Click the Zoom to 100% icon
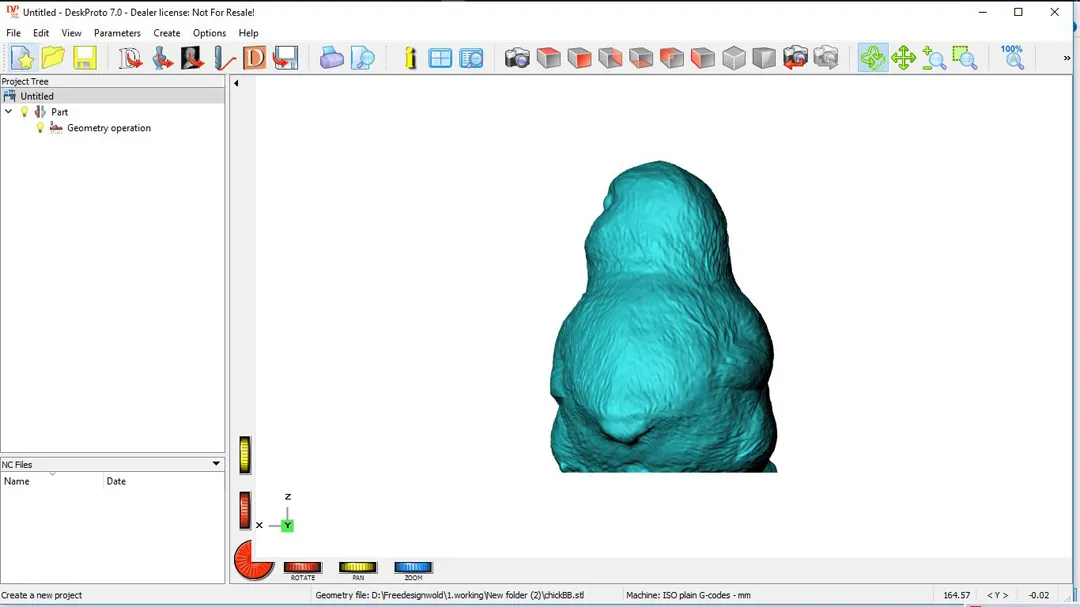 pos(1013,57)
